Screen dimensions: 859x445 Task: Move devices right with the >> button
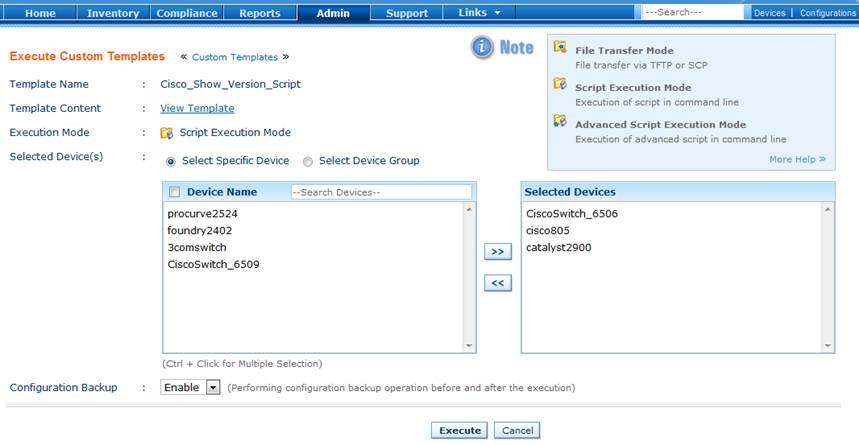pyautogui.click(x=497, y=252)
